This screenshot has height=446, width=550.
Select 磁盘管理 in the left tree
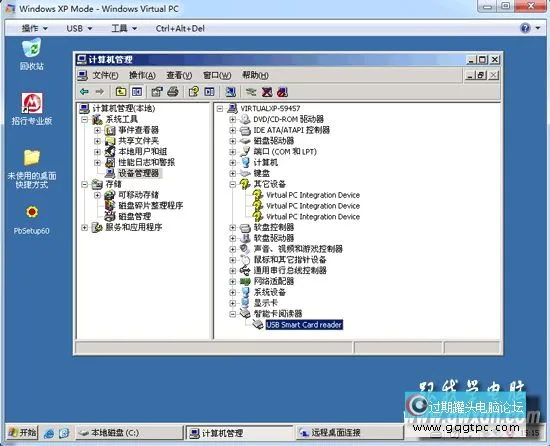coord(135,217)
